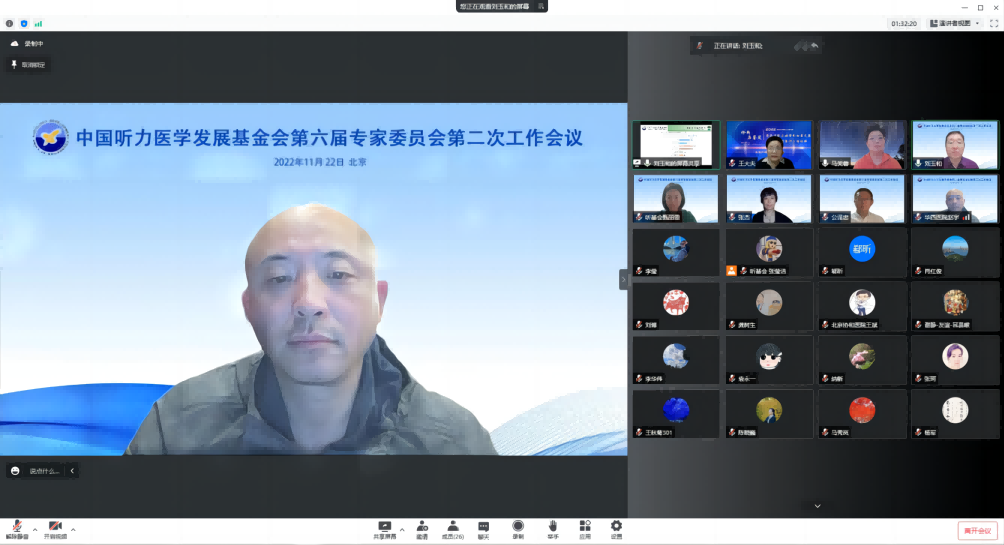Click the cloud recording status indicator
This screenshot has width=1004, height=545.
tap(27, 44)
